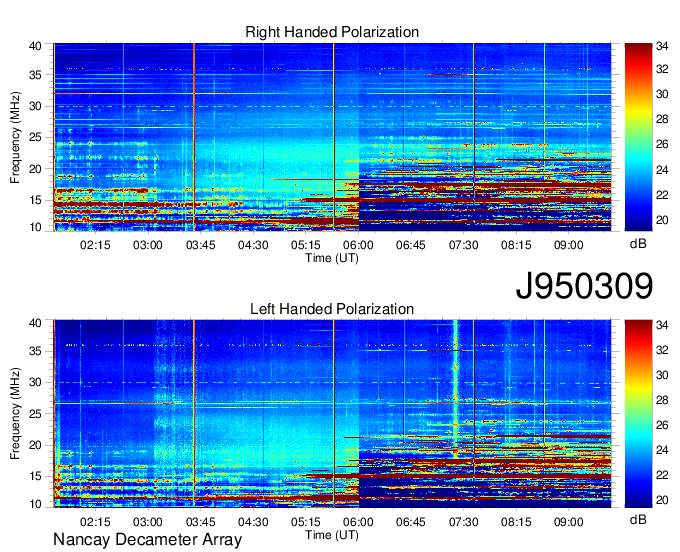This screenshot has width=680, height=552.
Task: Click the '25' frequency tick on Right Handed plot
Action: 35,137
